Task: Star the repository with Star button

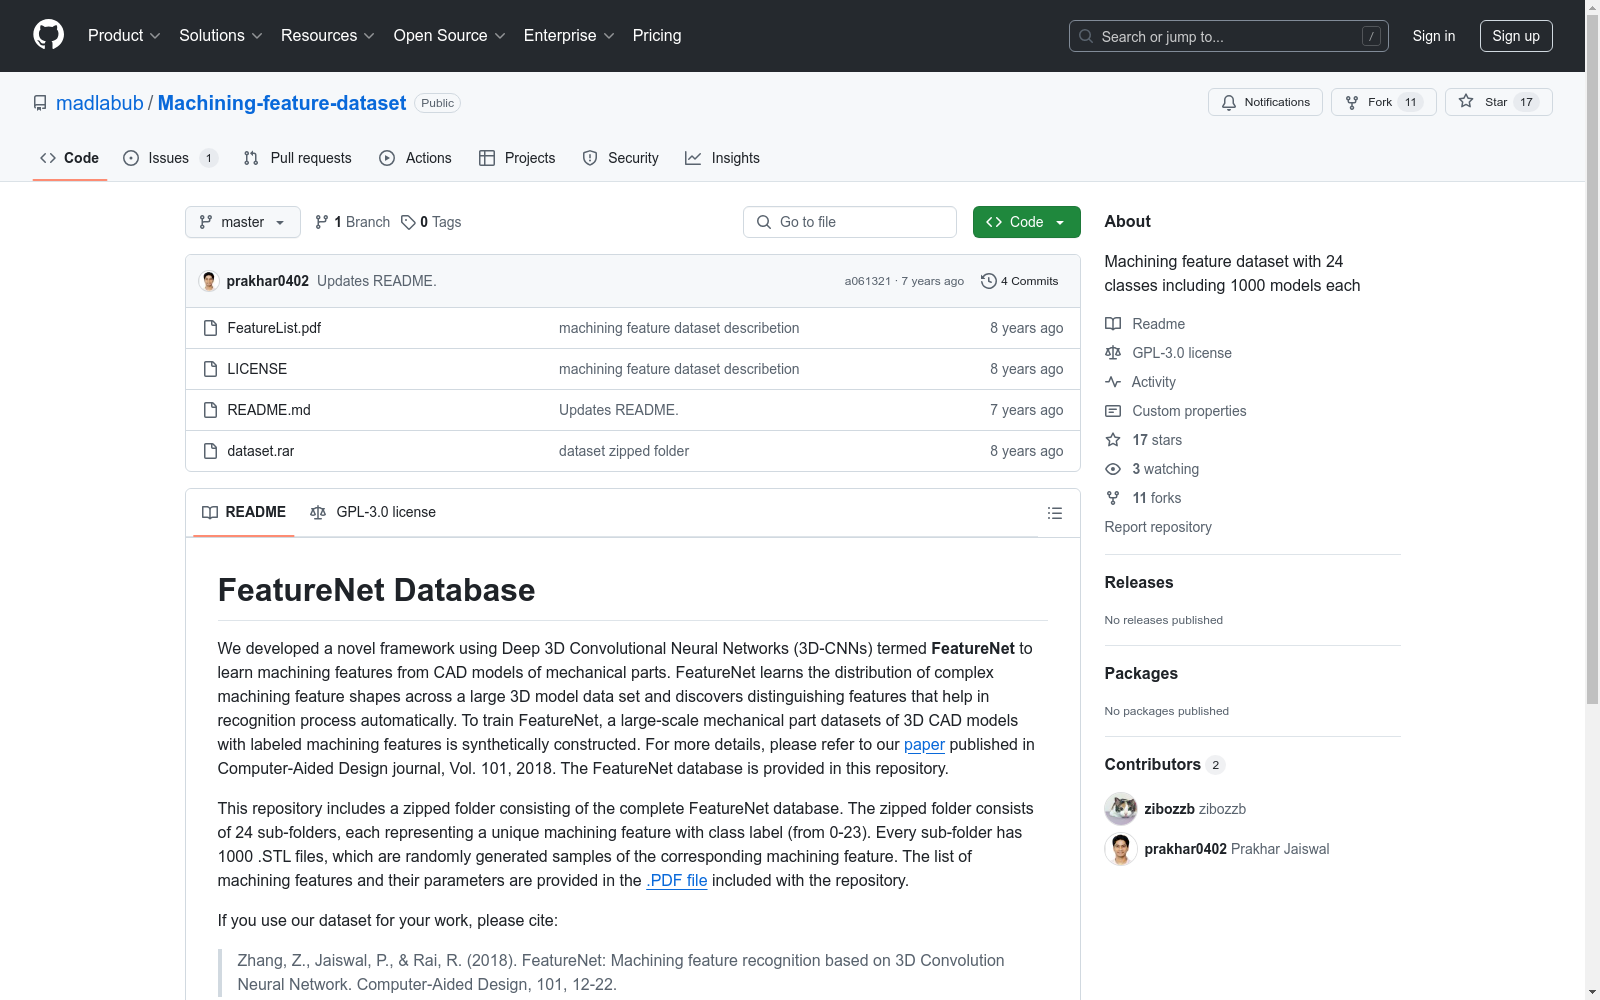Action: pos(1498,102)
